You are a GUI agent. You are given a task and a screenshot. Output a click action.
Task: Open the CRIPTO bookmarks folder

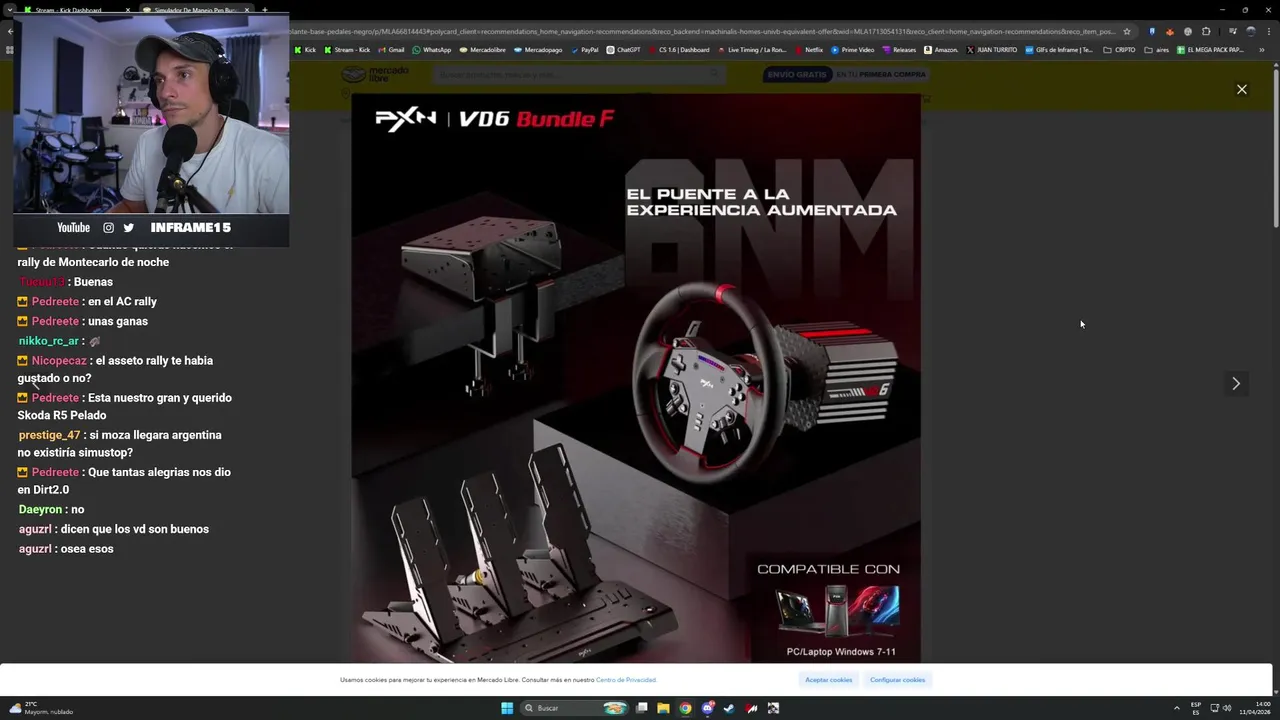pos(1120,49)
